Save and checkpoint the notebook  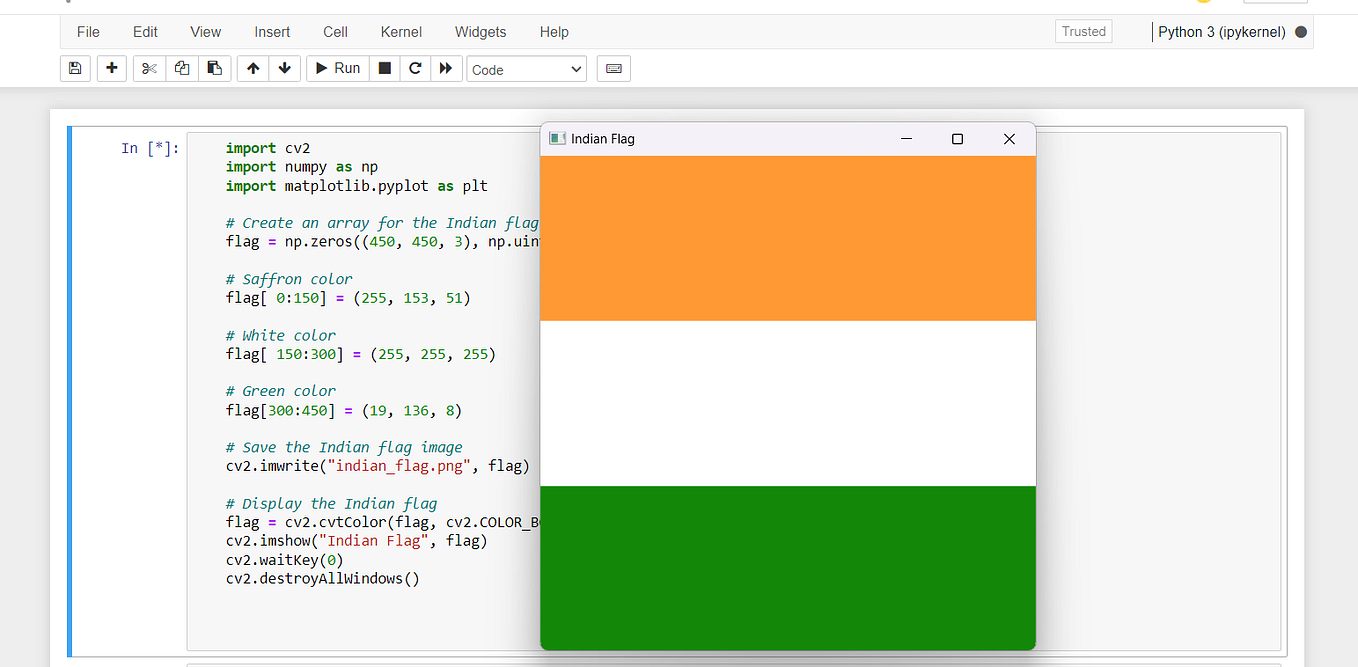tap(75, 68)
